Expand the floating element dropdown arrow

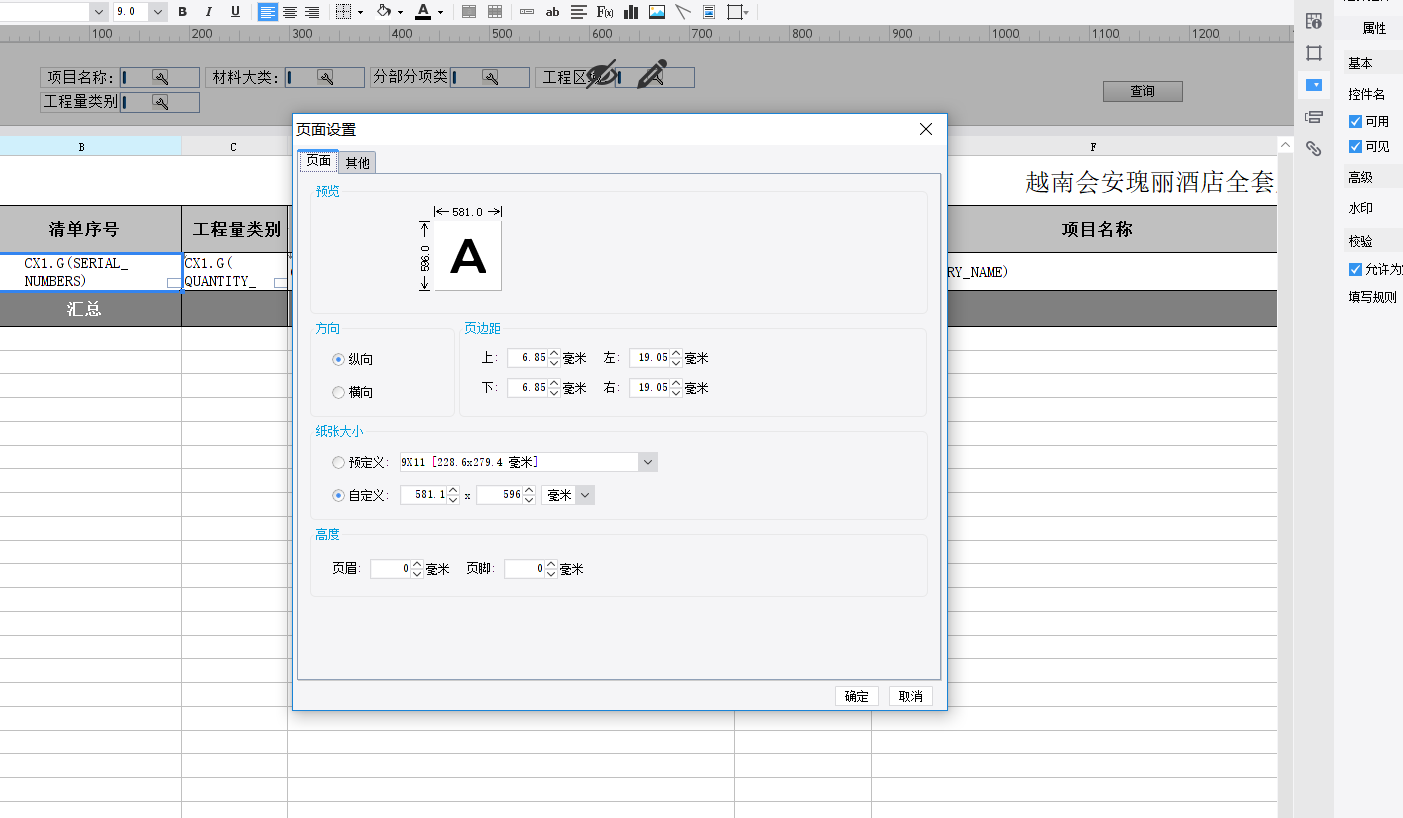pyautogui.click(x=748, y=12)
